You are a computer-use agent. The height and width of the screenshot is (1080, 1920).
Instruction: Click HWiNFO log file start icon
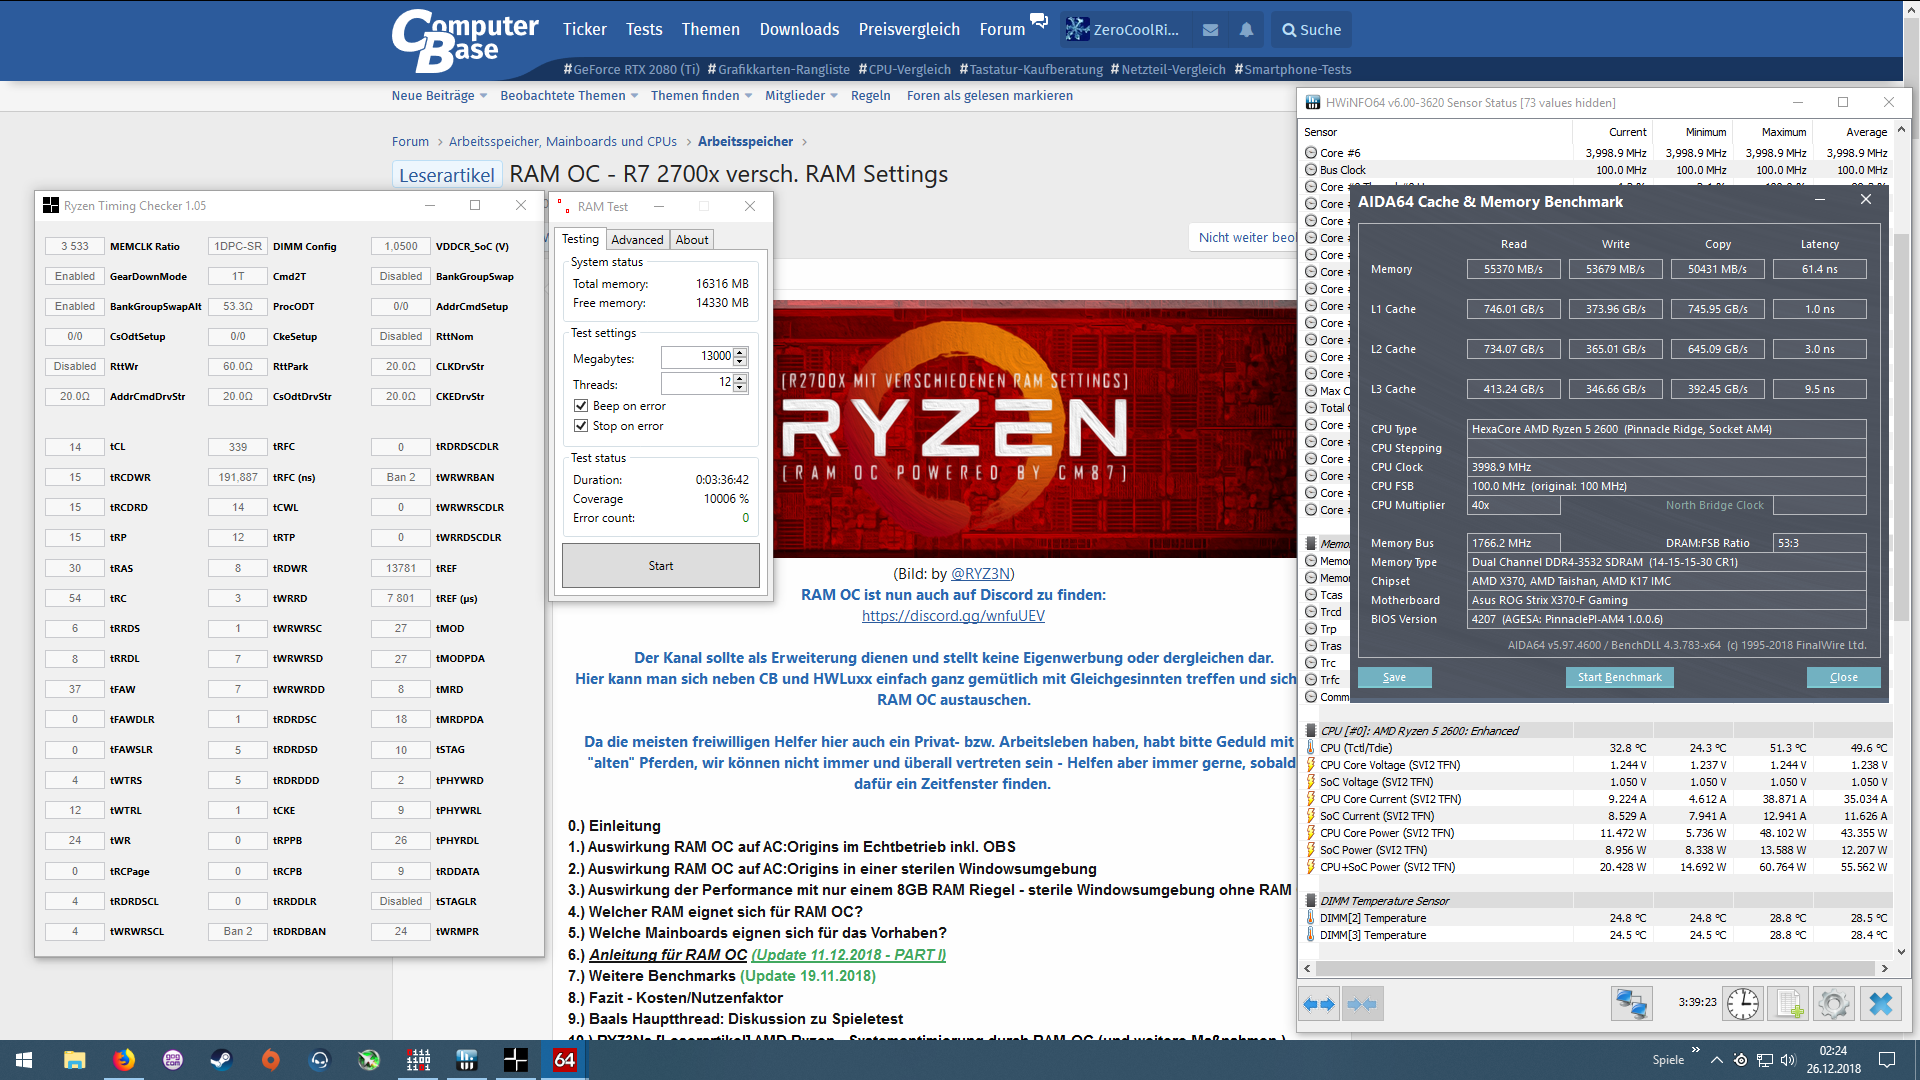click(1789, 1003)
